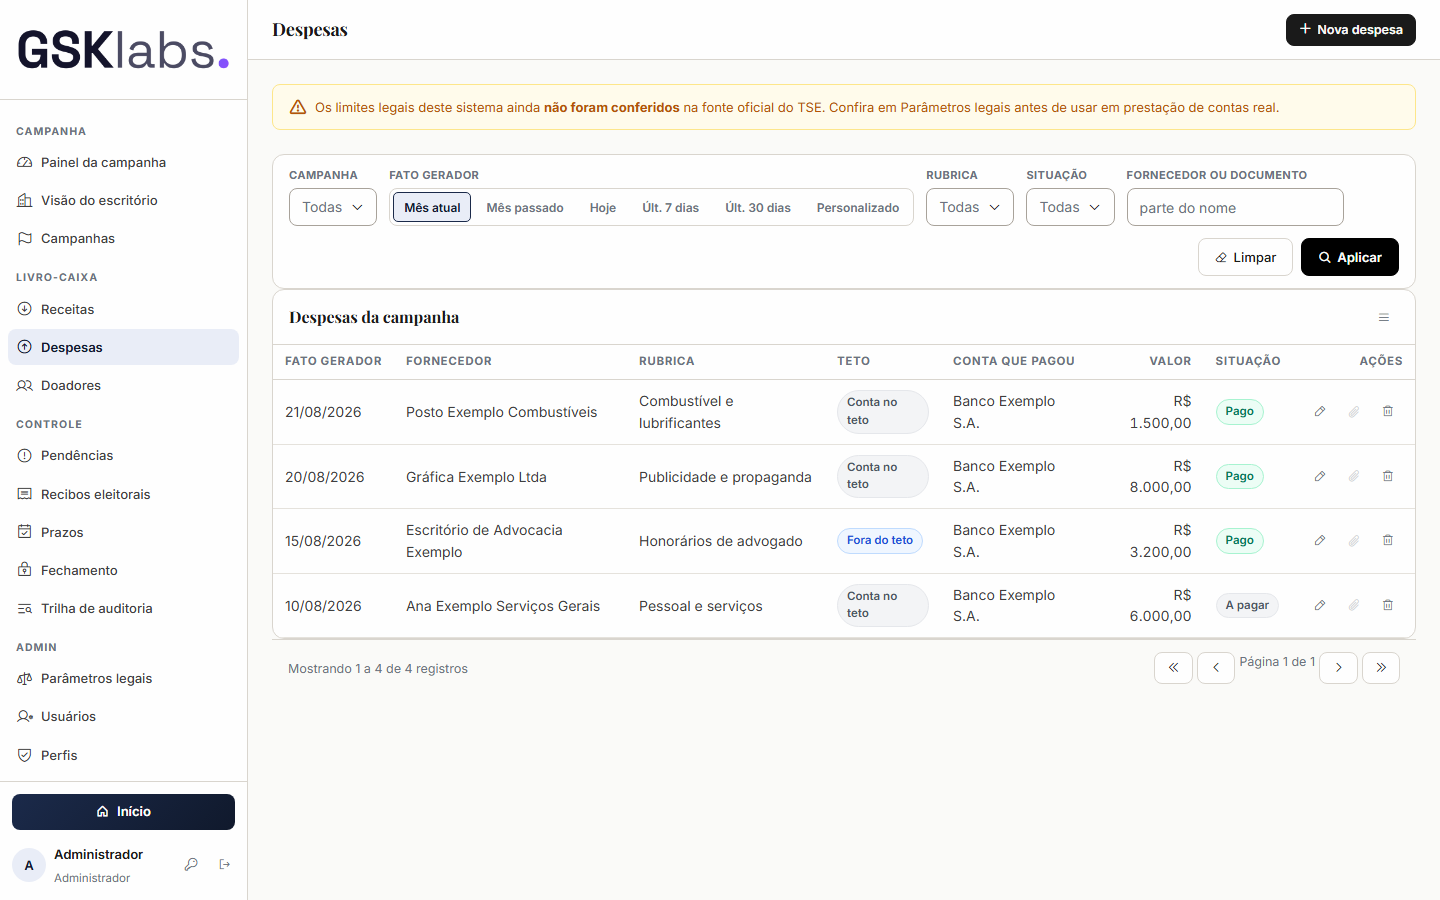This screenshot has width=1440, height=900.
Task: Open Recibos eleitorais in the sidebar
Action: 123,494
